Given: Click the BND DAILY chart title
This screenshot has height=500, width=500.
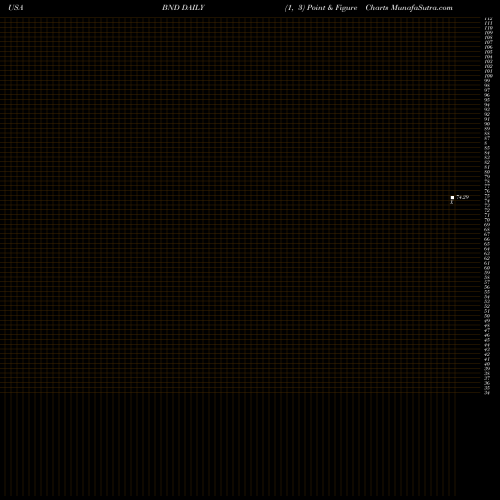Looking at the screenshot, I should 183,8.
